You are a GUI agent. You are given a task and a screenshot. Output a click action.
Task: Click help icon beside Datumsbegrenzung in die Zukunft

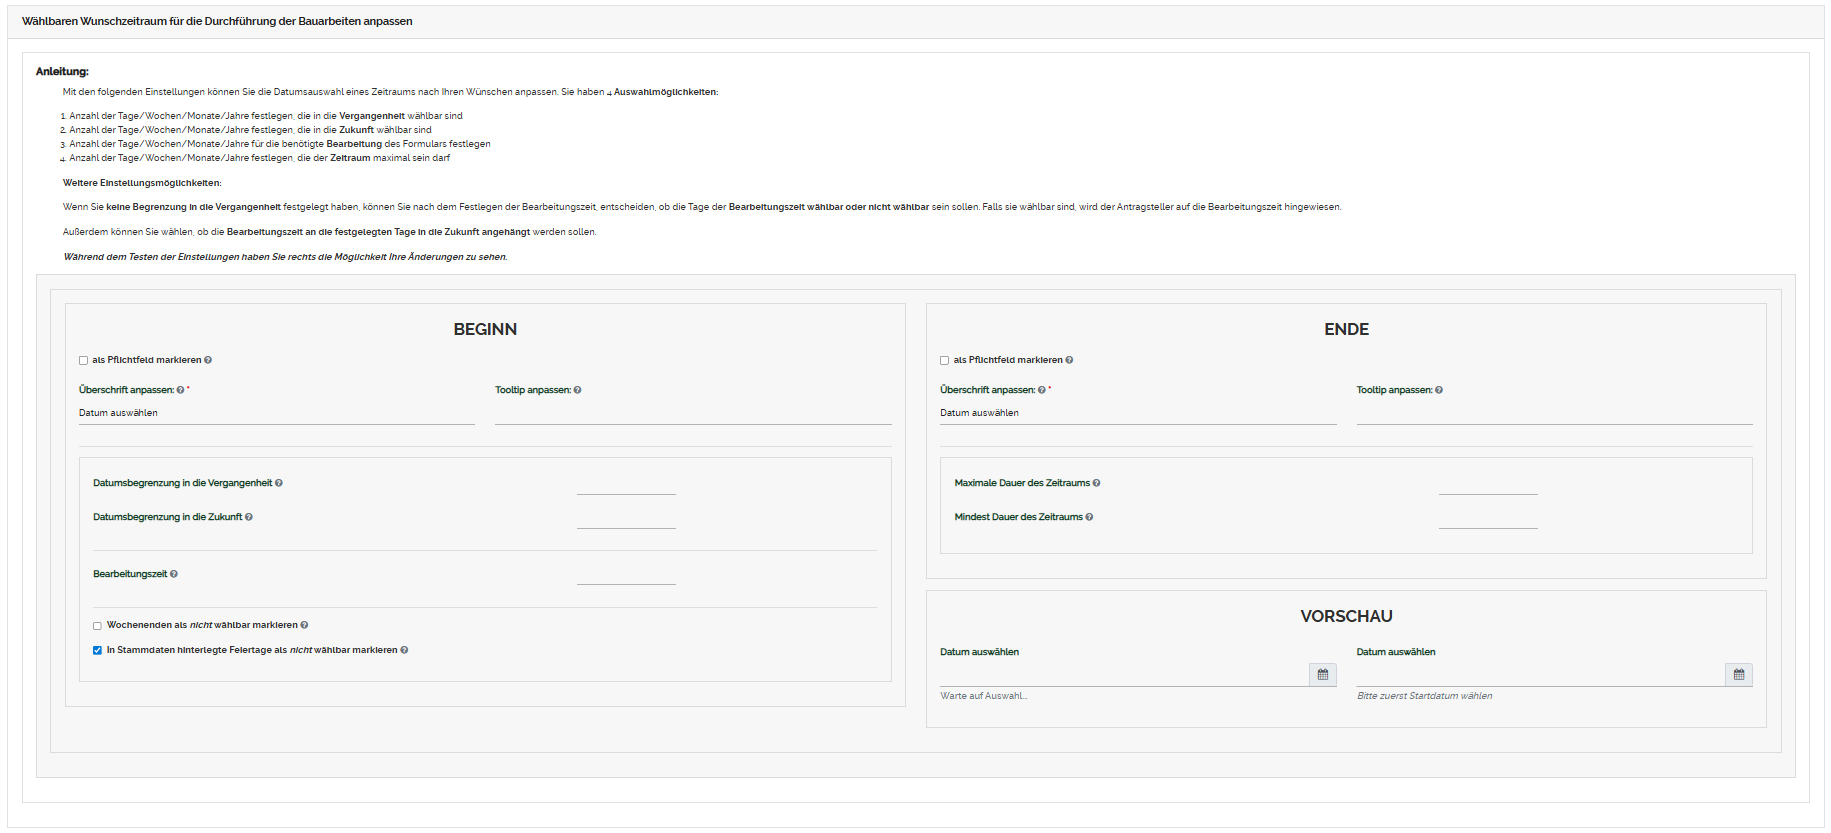pos(249,517)
